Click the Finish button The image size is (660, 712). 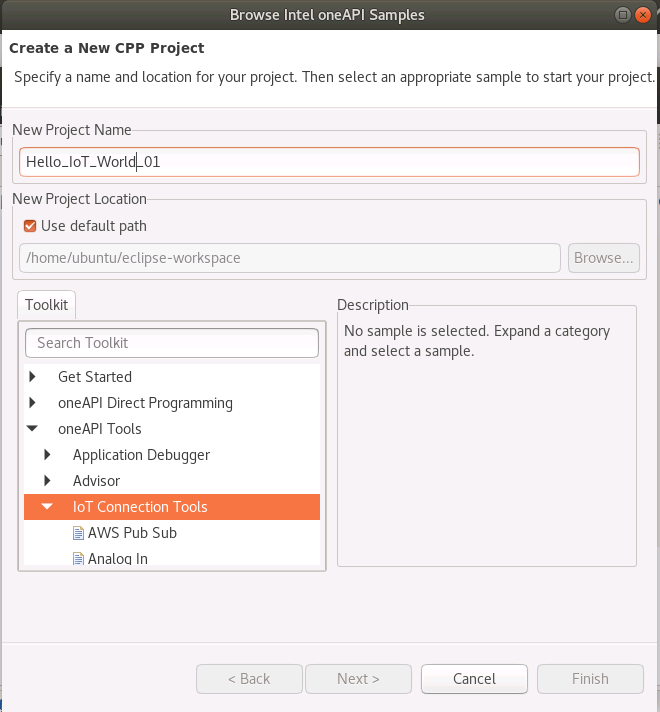[590, 679]
